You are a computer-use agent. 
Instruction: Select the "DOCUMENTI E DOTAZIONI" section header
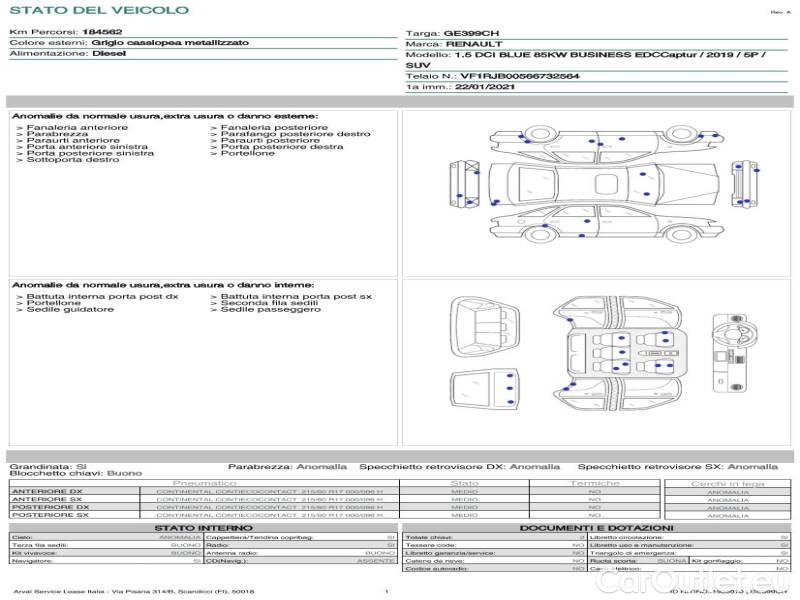pos(596,528)
